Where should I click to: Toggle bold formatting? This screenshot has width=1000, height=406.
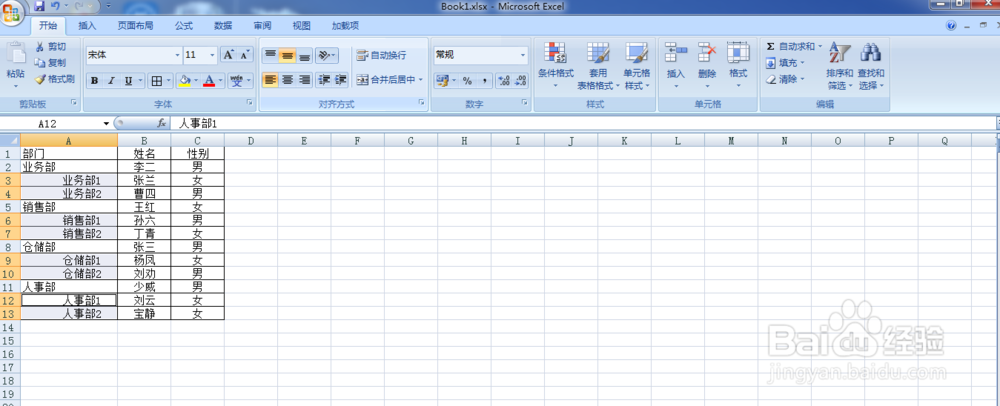[x=94, y=80]
